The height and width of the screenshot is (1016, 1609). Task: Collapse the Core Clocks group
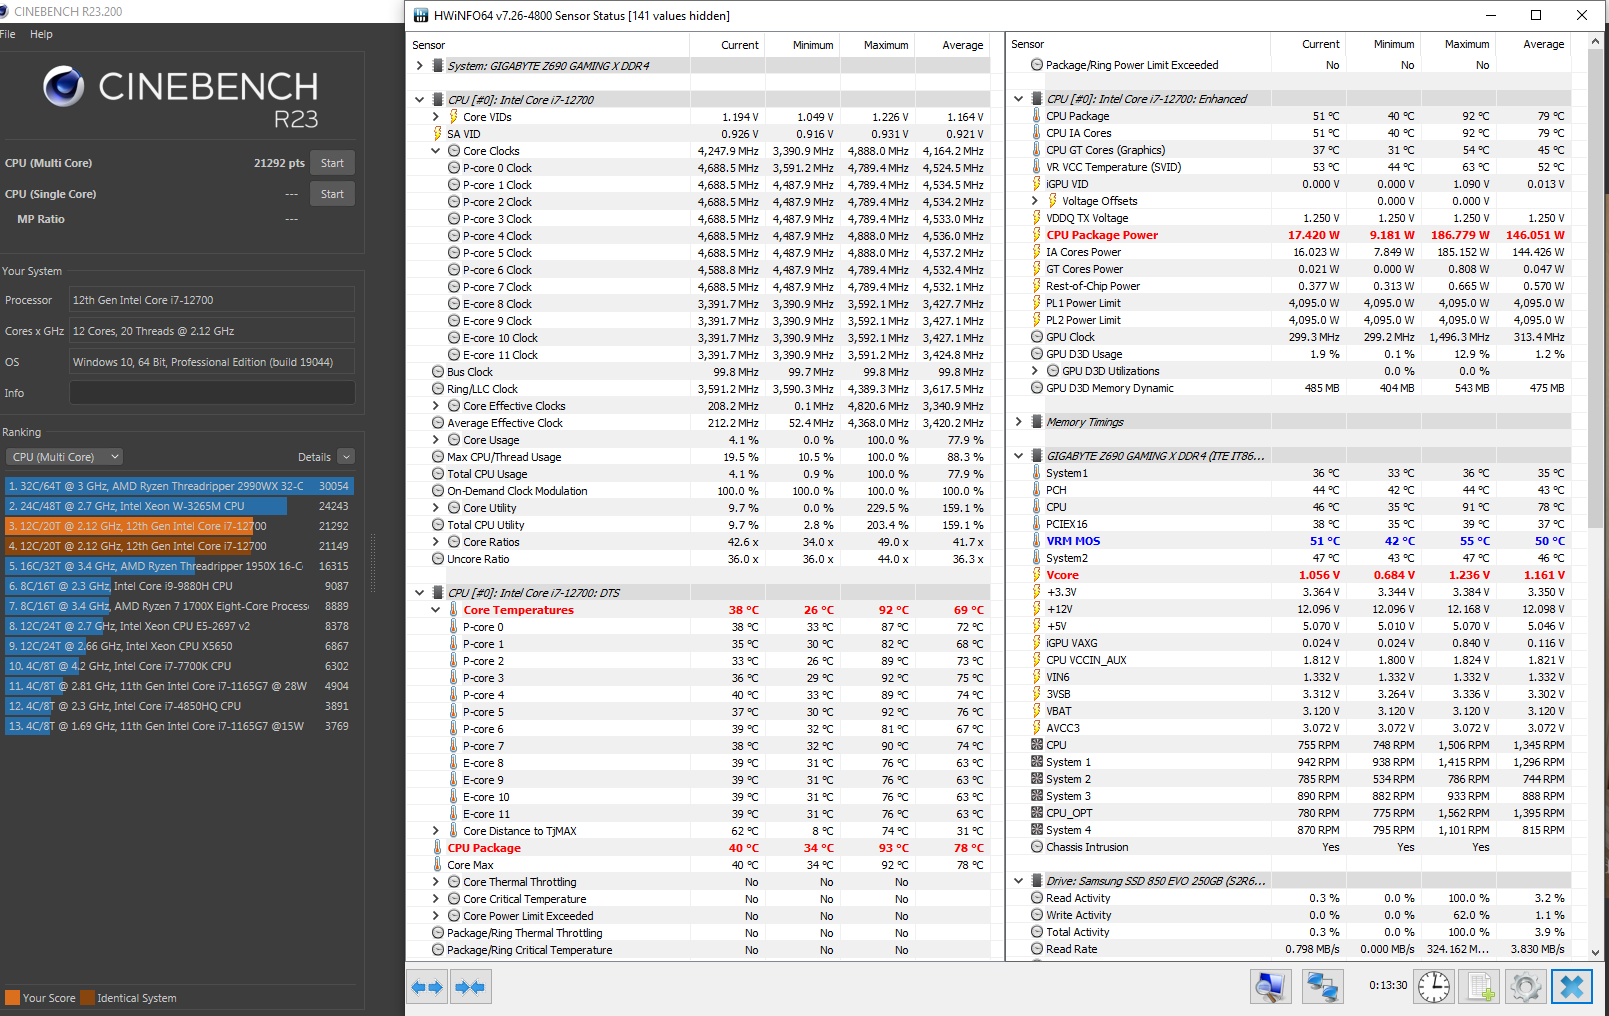(436, 151)
